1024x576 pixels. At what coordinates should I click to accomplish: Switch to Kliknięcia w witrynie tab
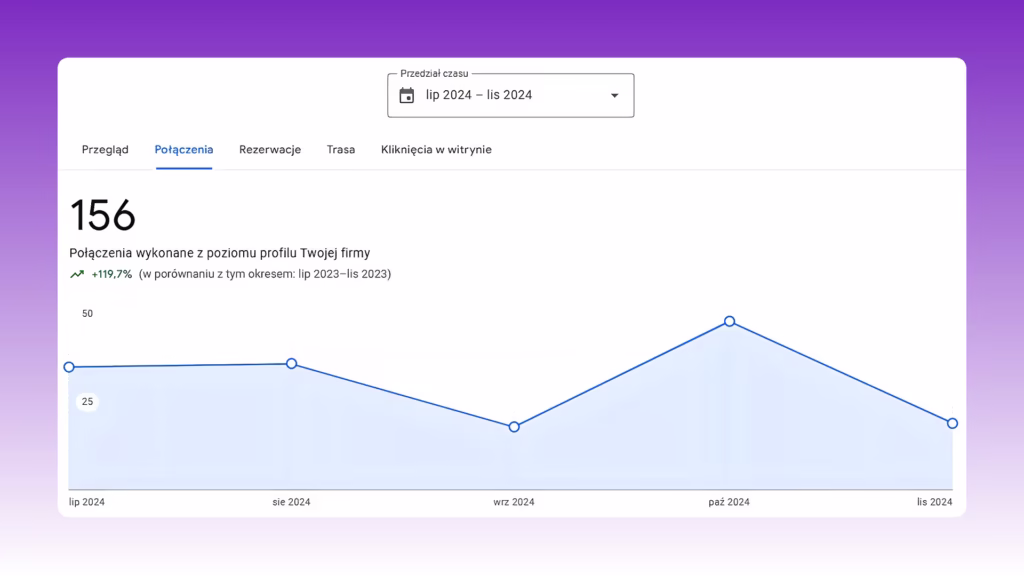pos(436,150)
